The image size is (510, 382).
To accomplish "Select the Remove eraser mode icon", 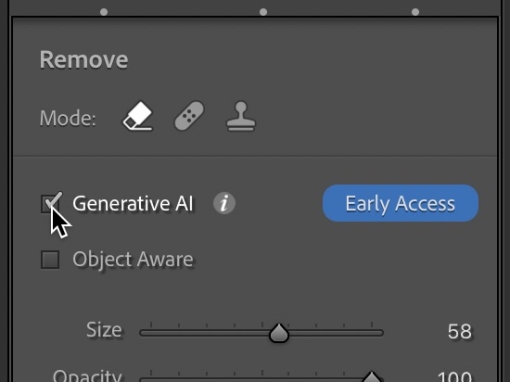I will click(138, 116).
